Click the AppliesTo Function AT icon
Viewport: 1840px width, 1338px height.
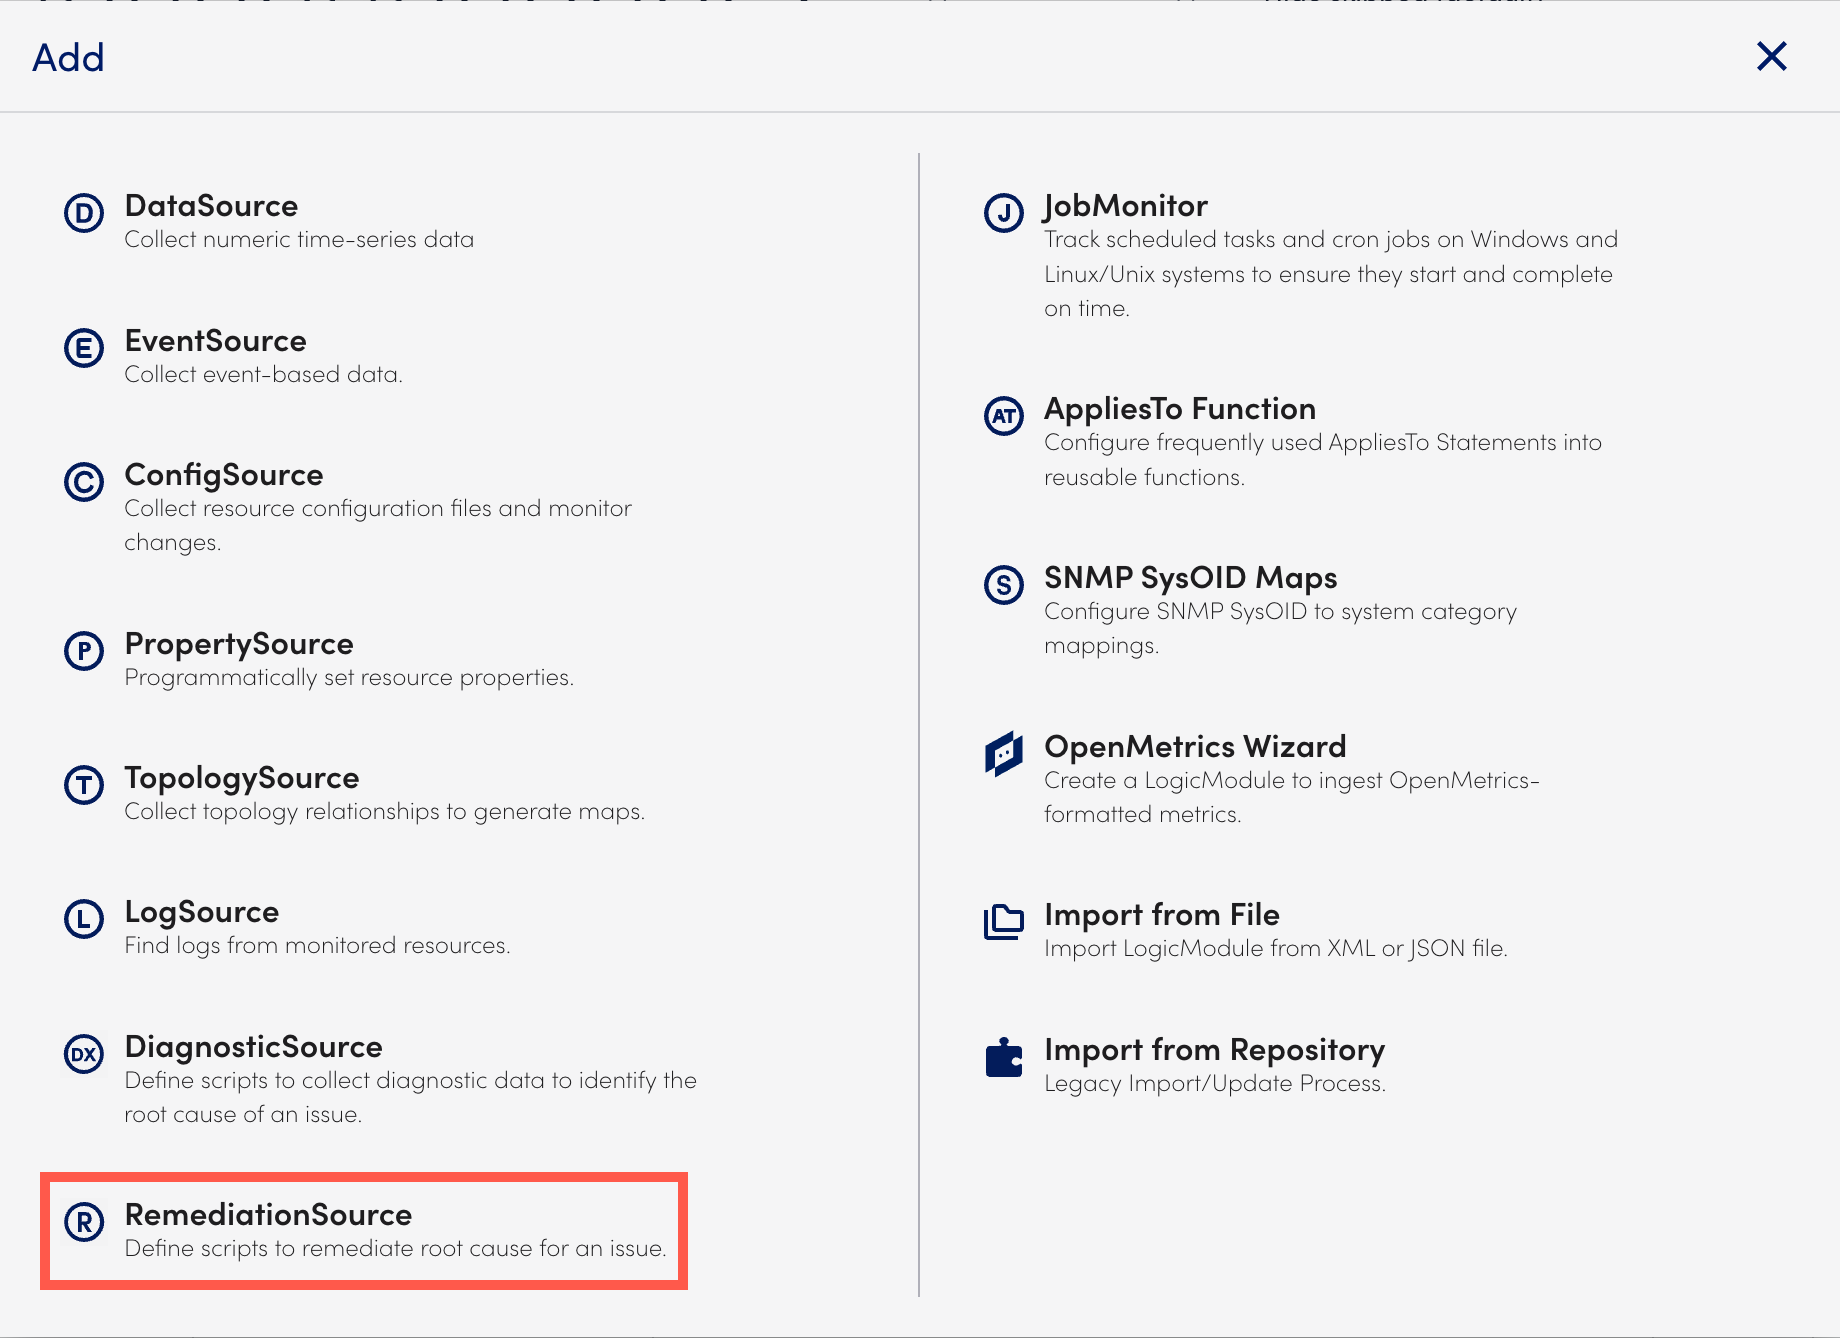pos(1004,416)
